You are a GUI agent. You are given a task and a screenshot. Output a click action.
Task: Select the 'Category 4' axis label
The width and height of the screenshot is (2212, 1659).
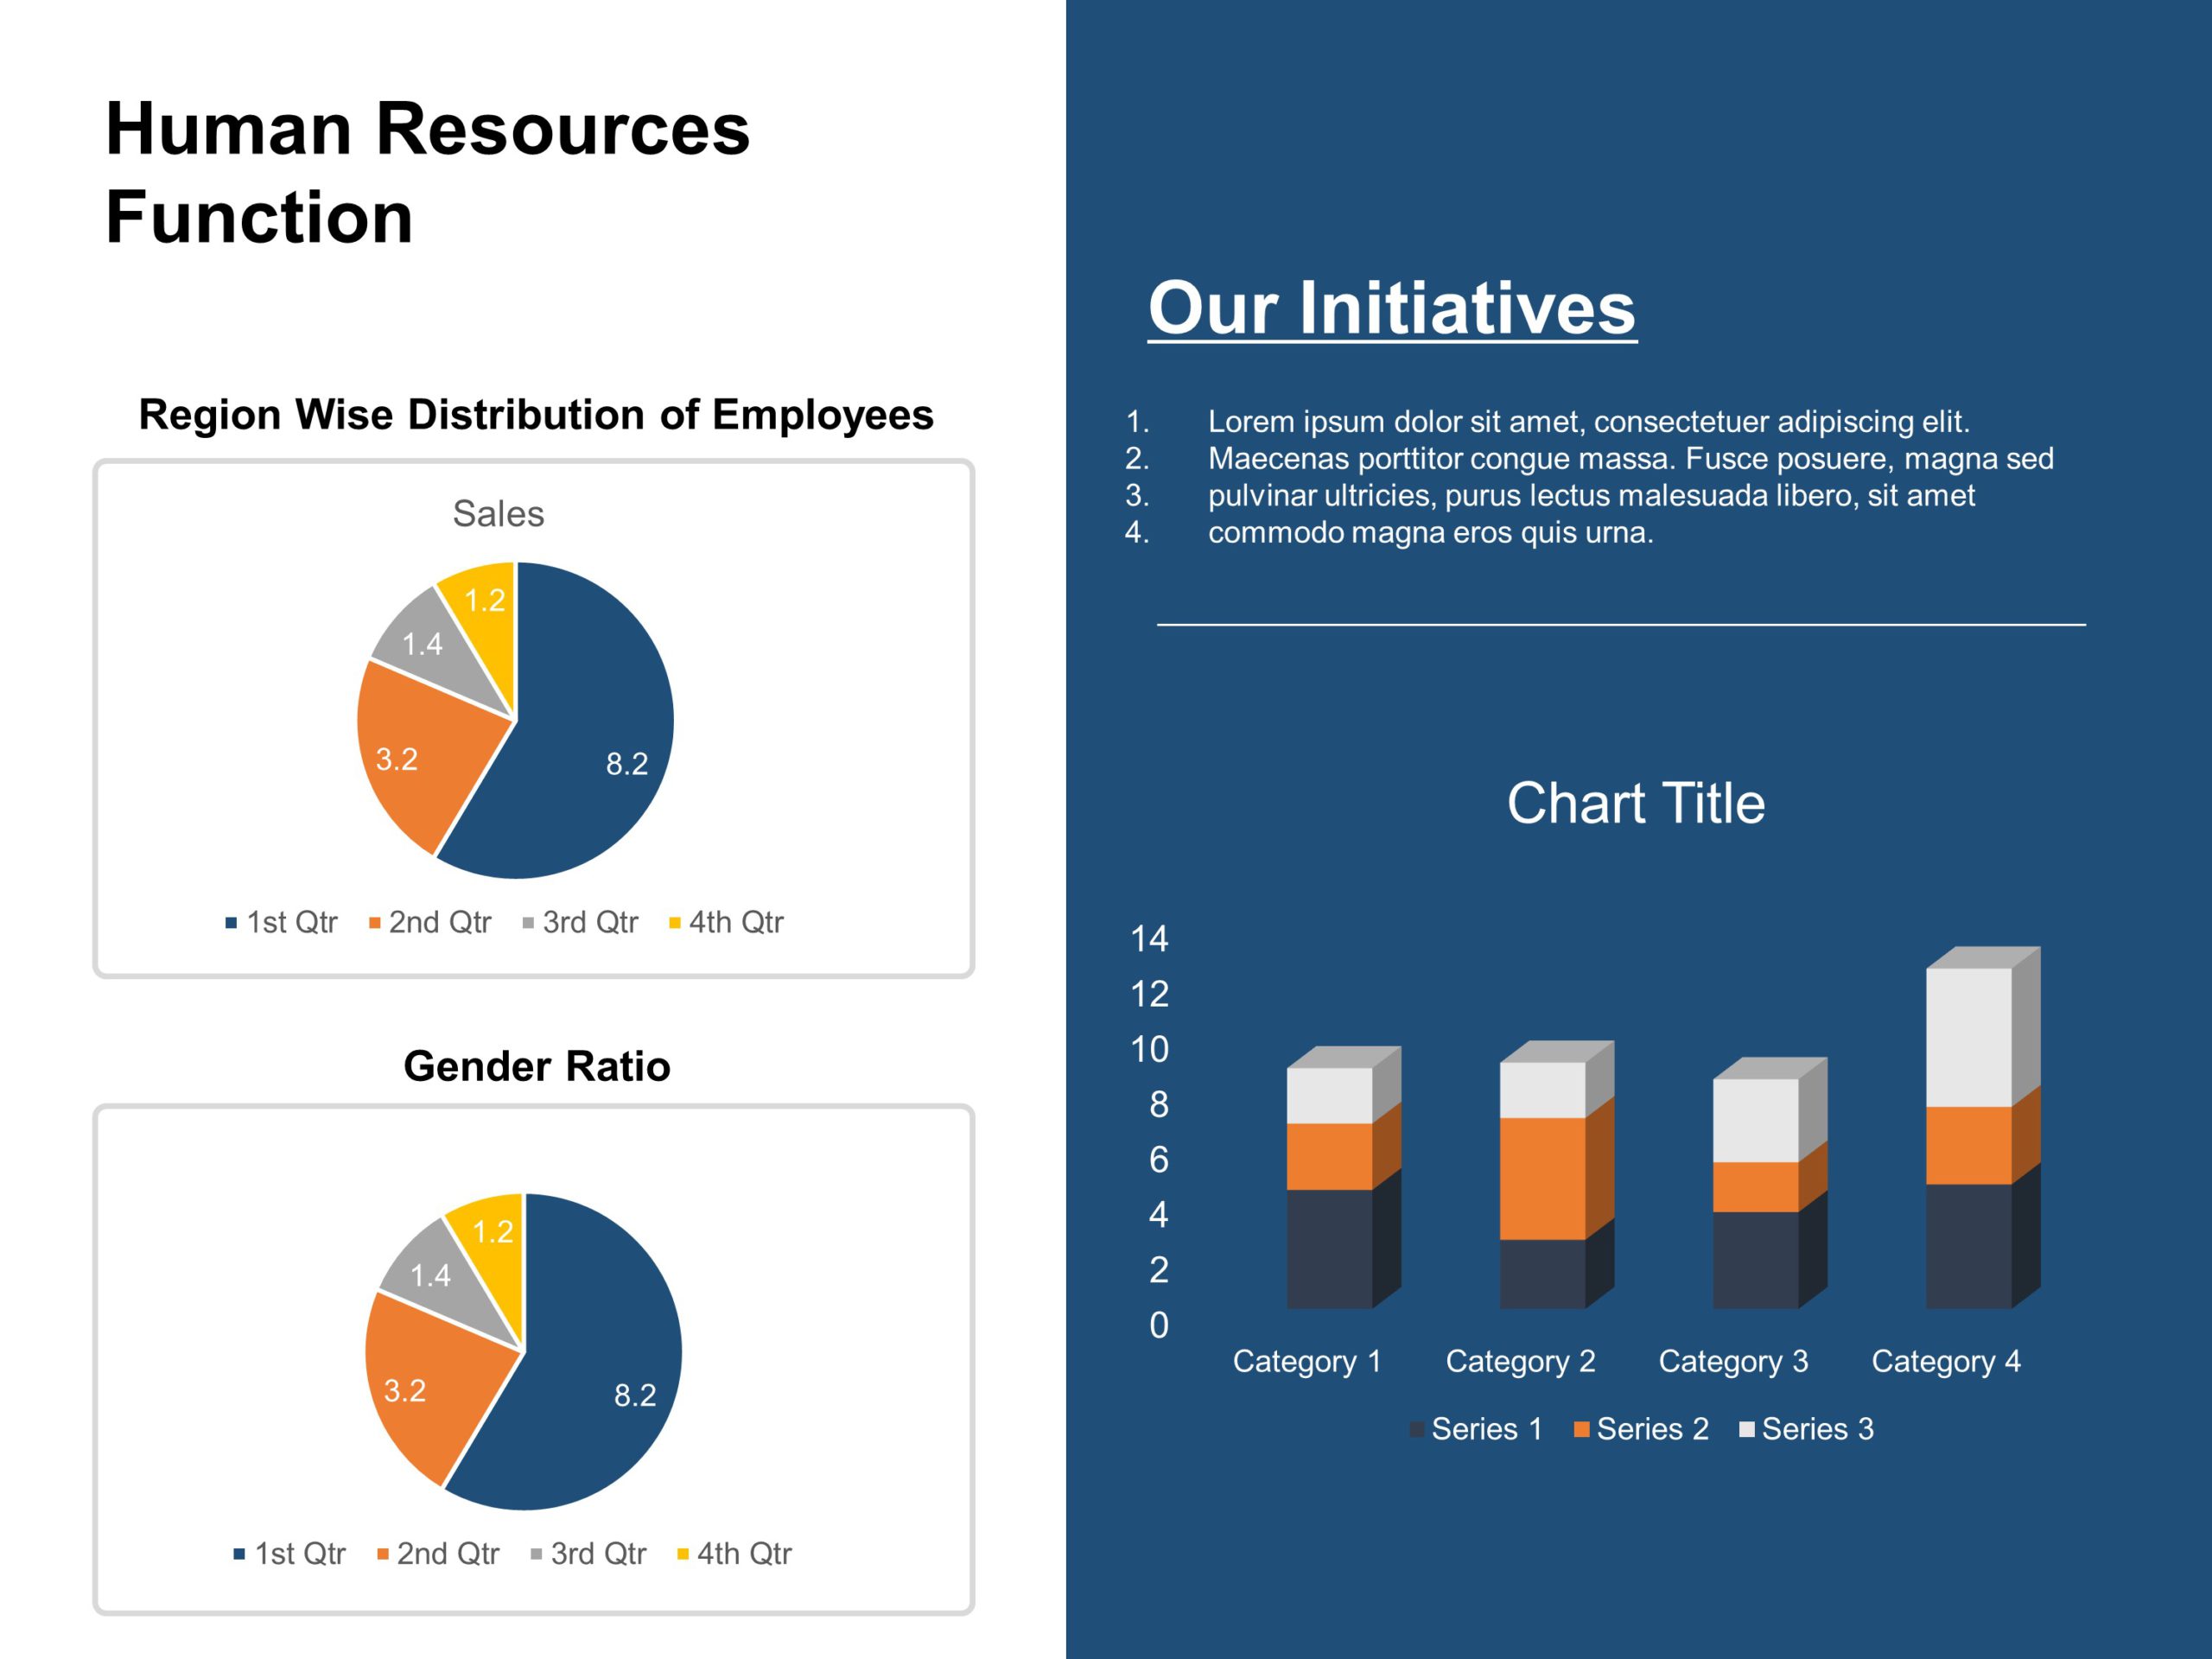coord(1946,1362)
